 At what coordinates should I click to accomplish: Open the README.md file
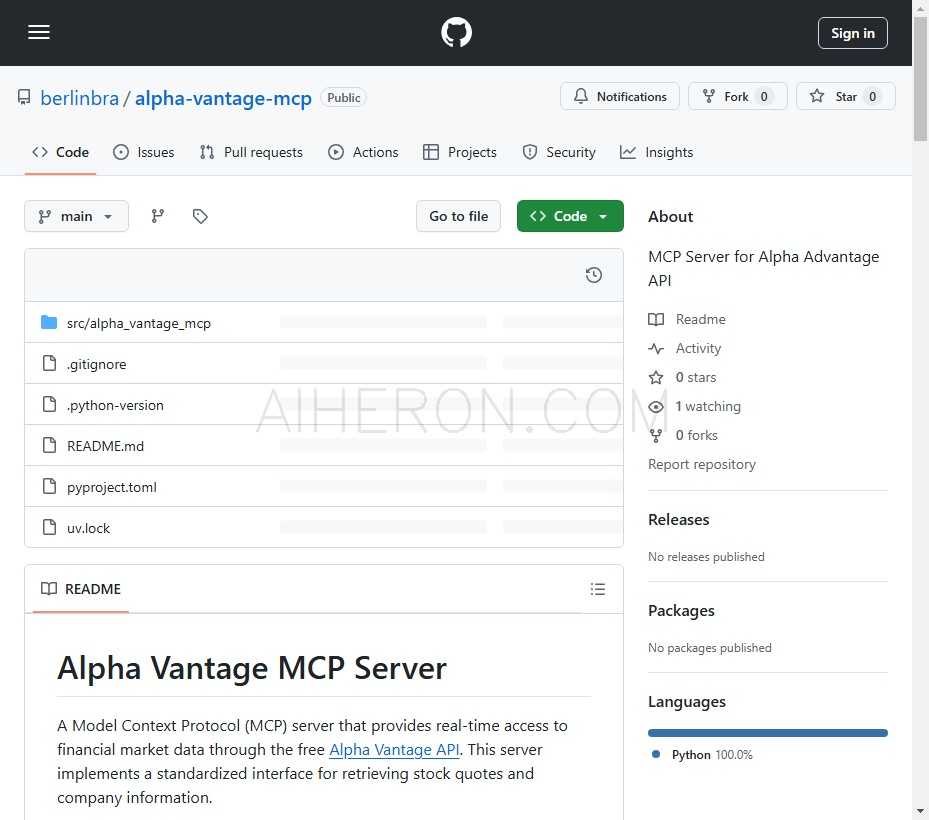point(105,445)
